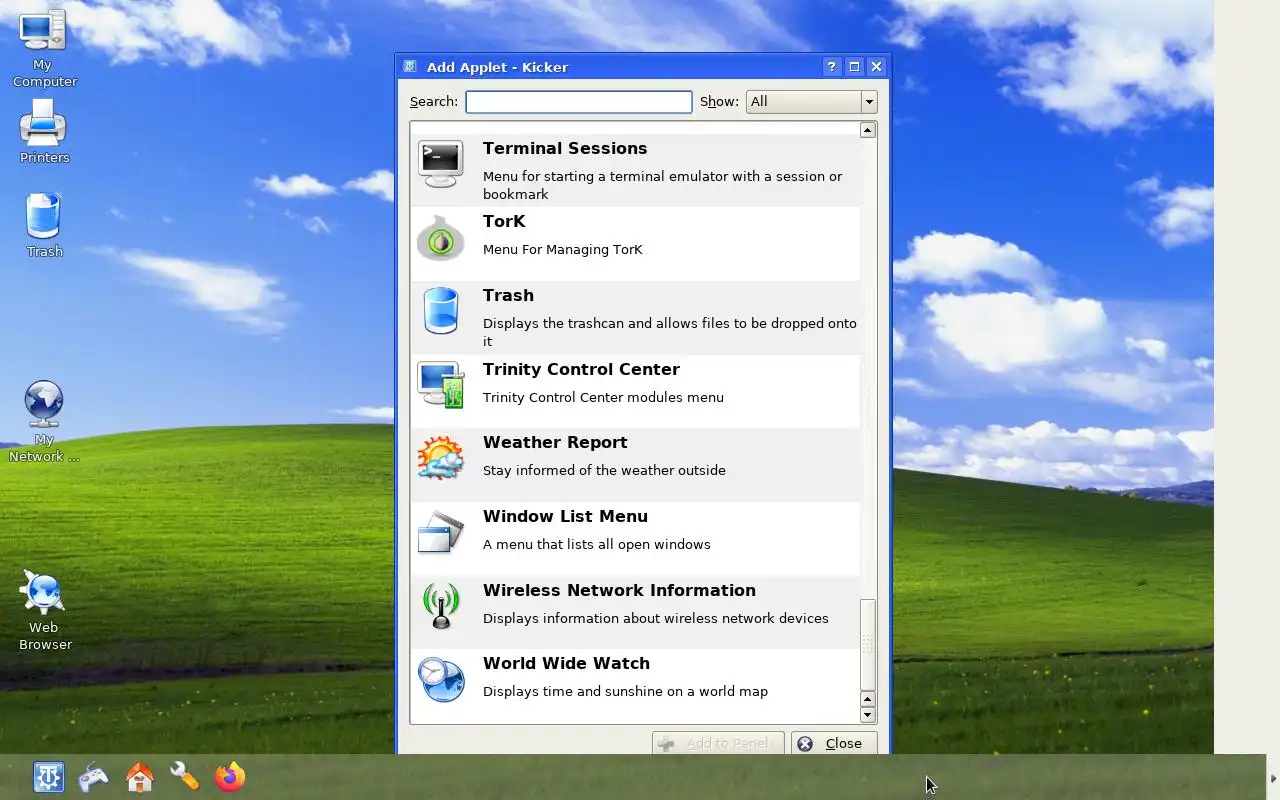
Task: Open the Show filter dropdown
Action: (x=811, y=101)
